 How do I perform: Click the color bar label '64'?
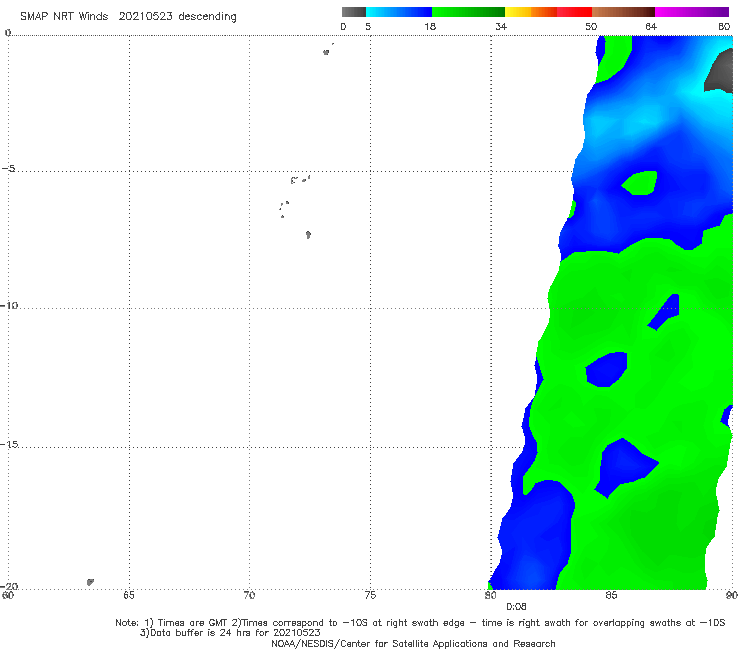coord(651,27)
